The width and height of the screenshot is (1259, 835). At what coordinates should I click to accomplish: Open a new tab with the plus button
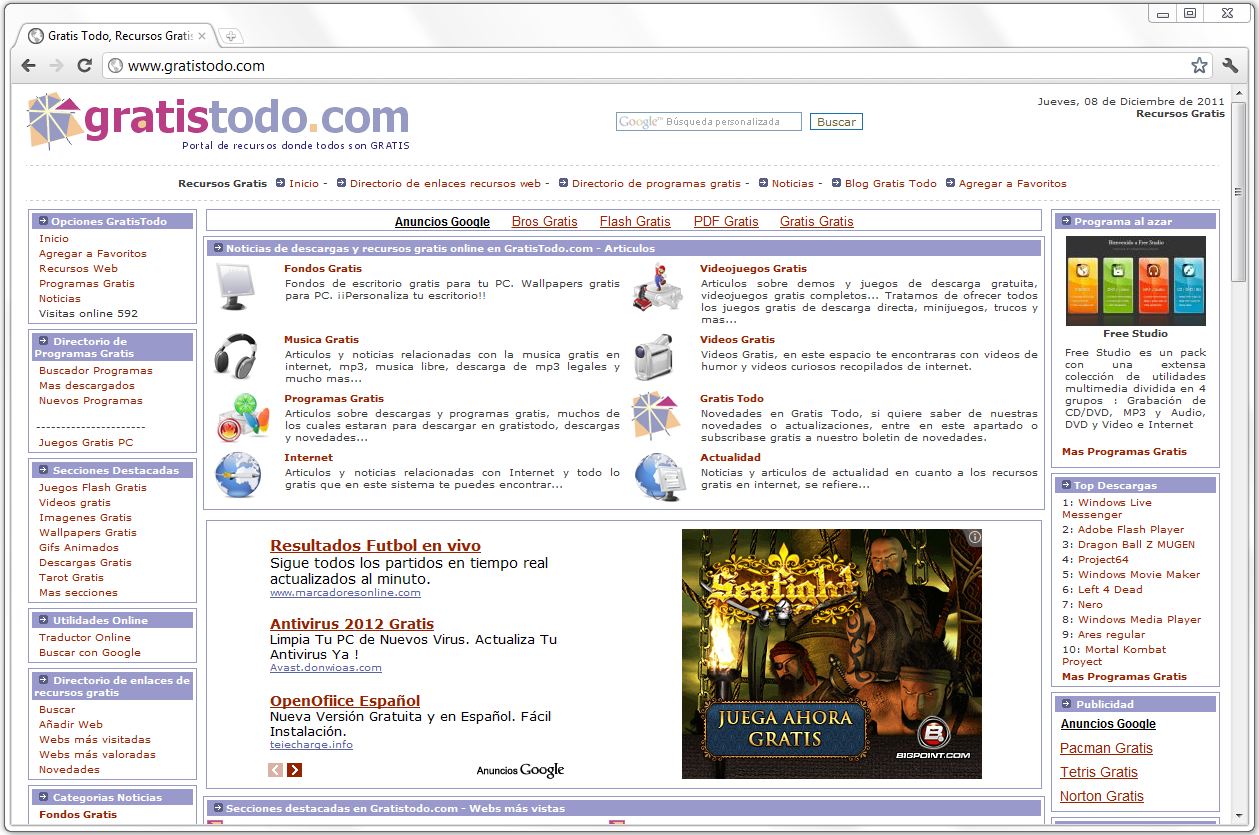[x=231, y=36]
